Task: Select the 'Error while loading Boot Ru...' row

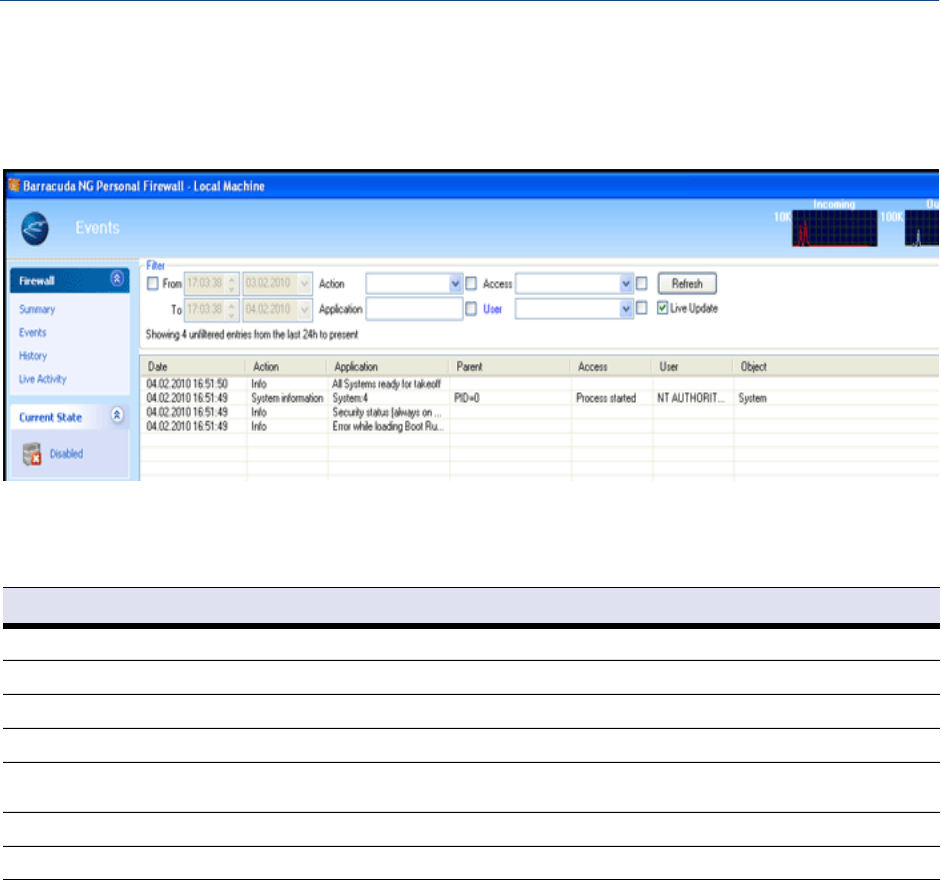Action: click(540, 426)
